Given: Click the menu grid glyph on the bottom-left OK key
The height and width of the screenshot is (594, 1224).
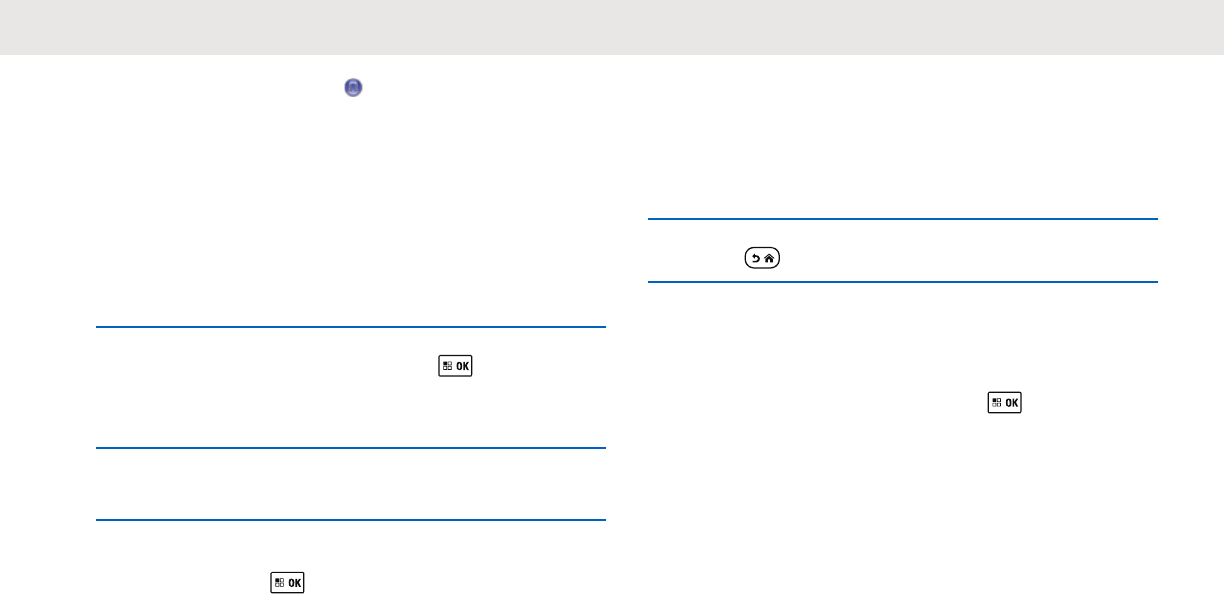Looking at the screenshot, I should [279, 582].
